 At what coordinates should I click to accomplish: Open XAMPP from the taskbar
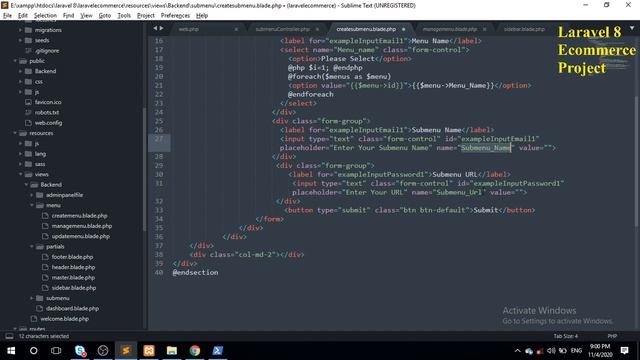point(149,351)
